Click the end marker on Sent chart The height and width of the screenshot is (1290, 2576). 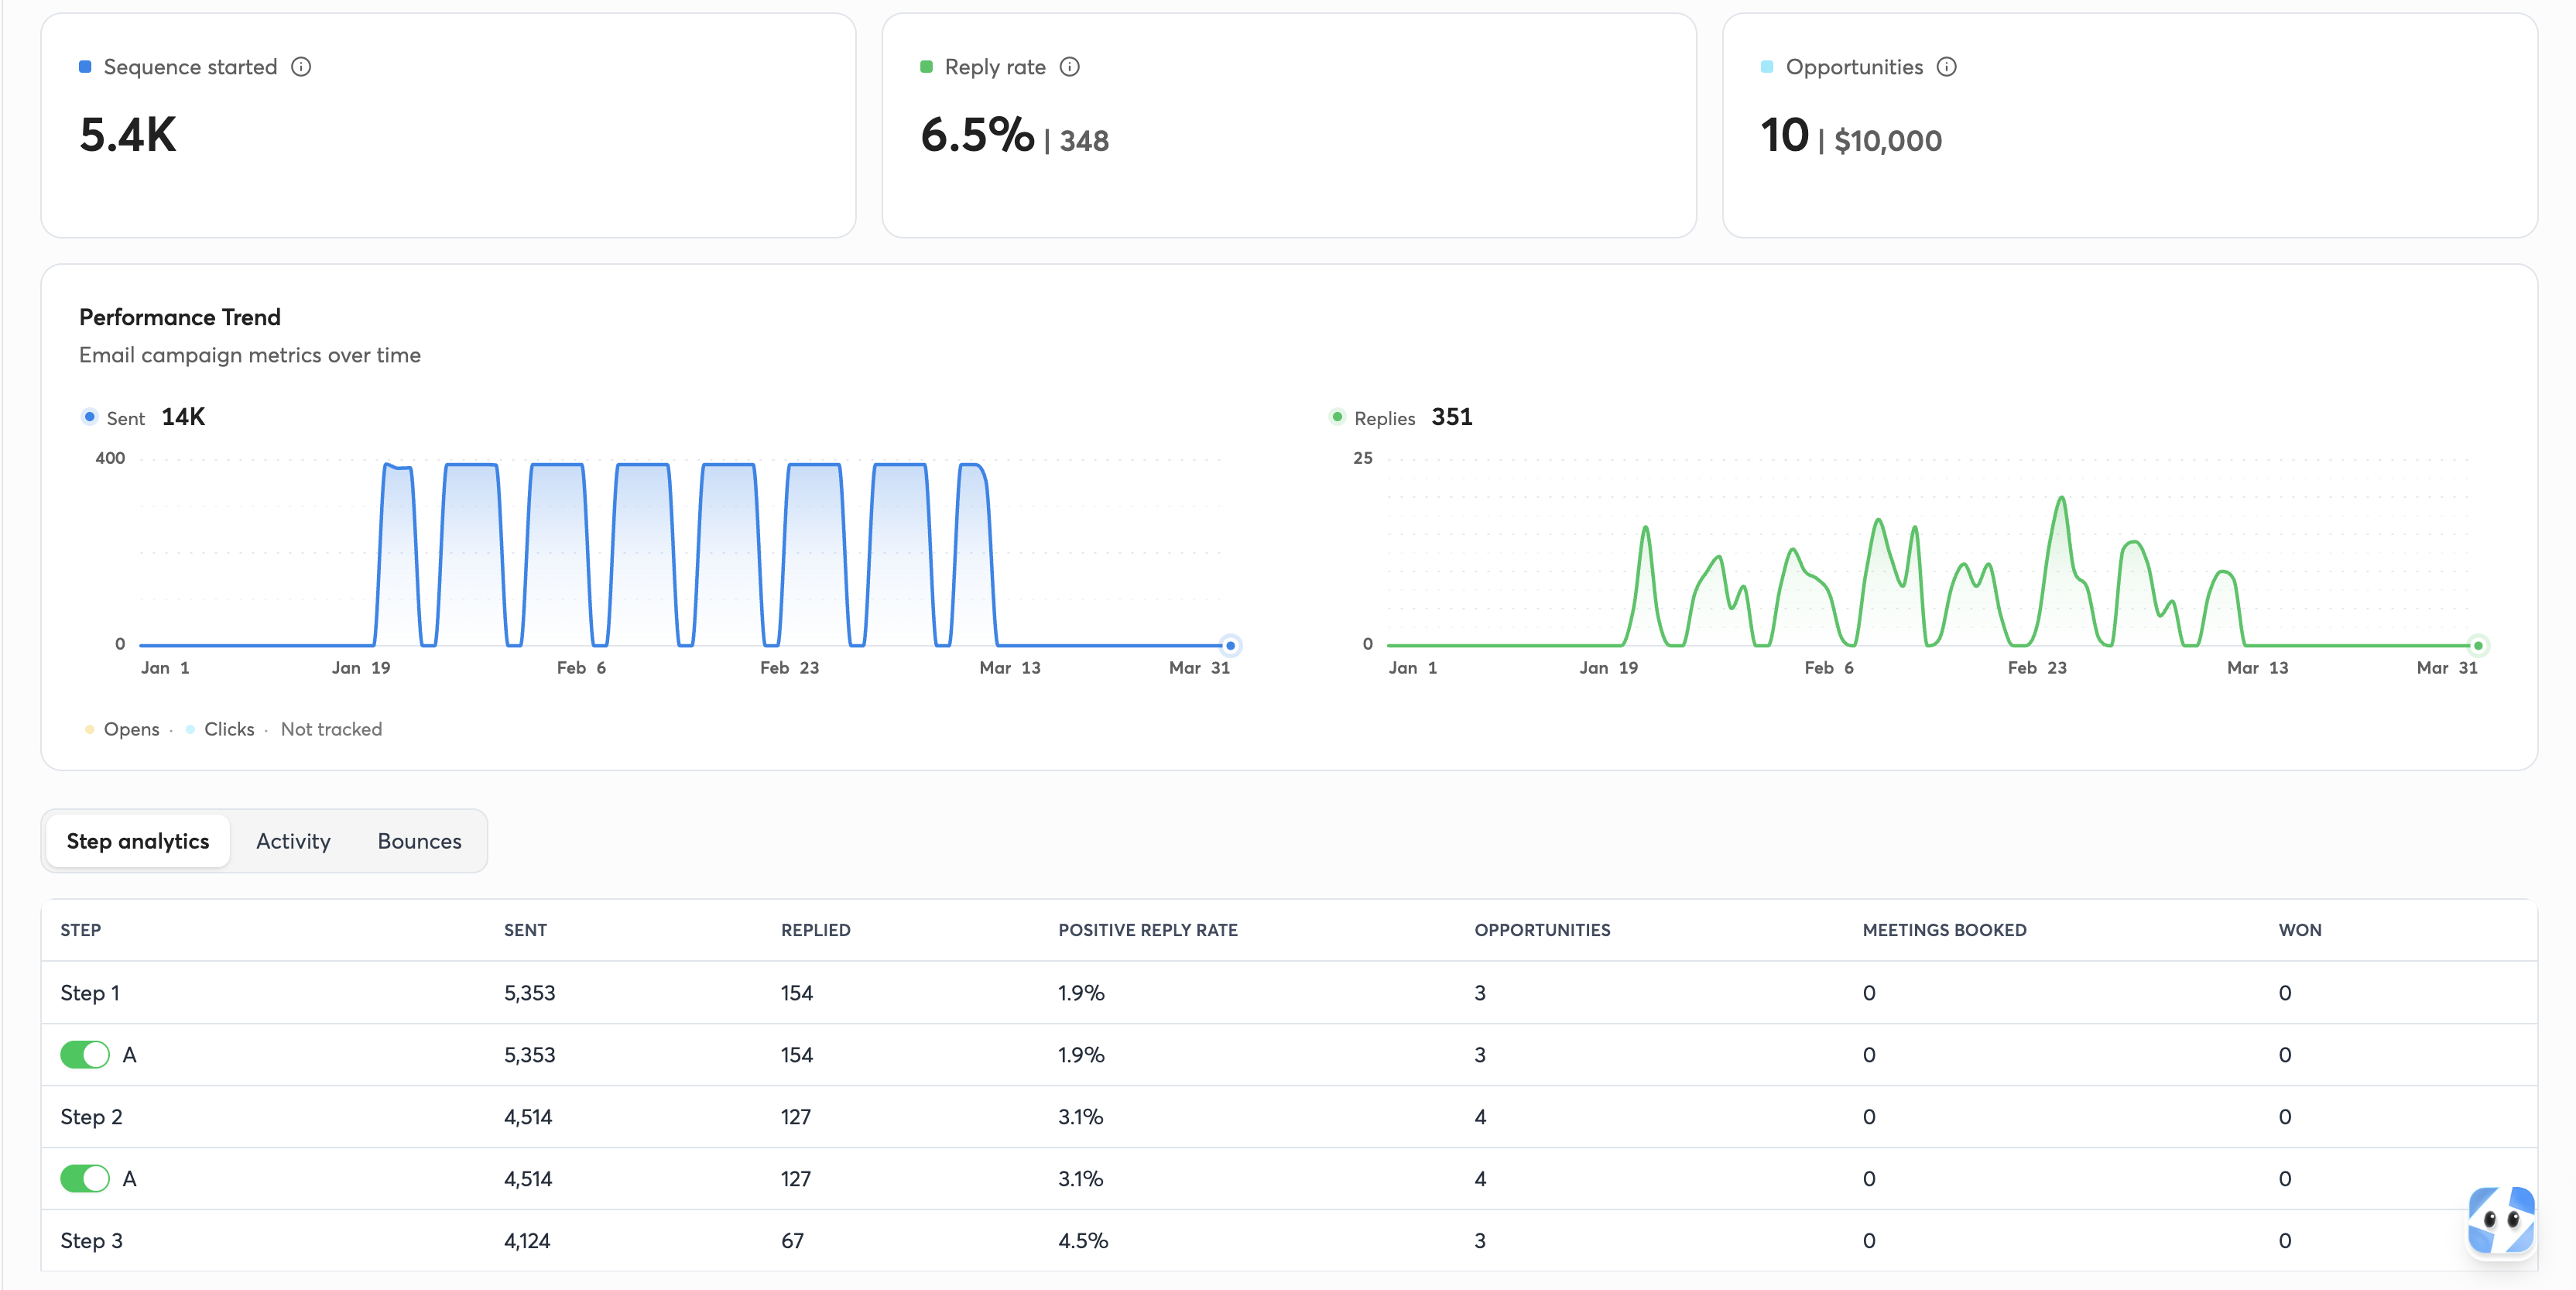1231,645
